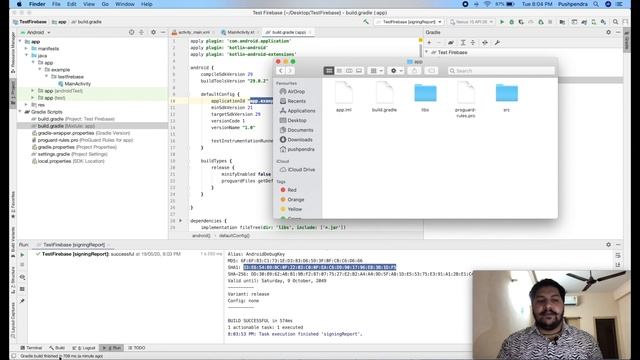Screen dimensions: 640x360
Task: Click the Apple menu icon
Action: coord(19,4)
